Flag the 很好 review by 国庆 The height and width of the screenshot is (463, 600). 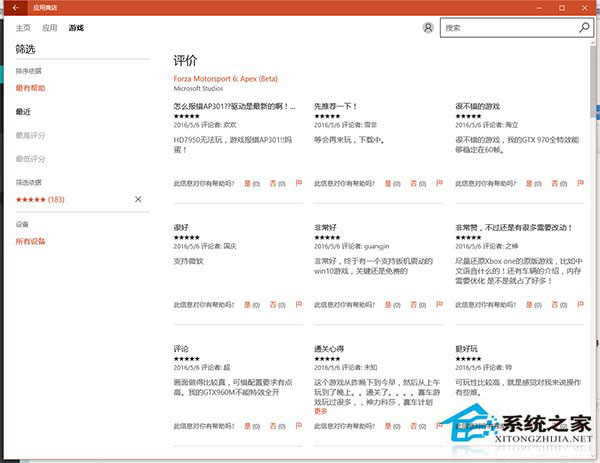[299, 304]
